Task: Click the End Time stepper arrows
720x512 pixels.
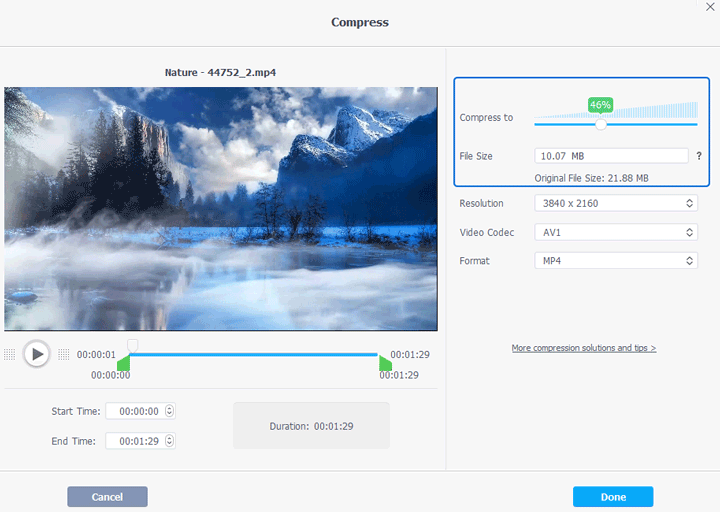Action: (x=169, y=441)
